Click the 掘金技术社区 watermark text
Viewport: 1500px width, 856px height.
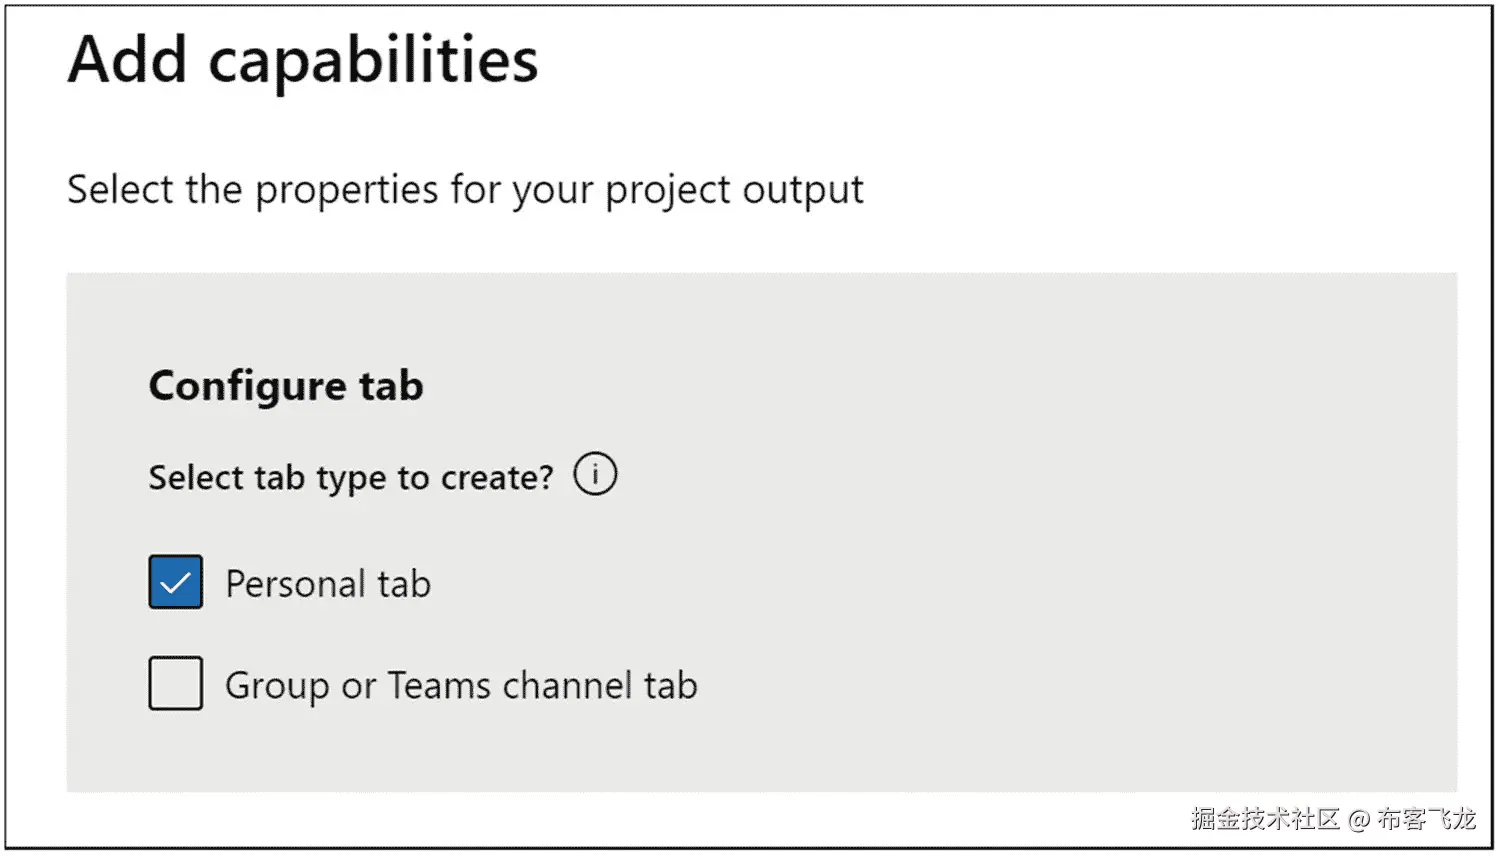(1265, 819)
